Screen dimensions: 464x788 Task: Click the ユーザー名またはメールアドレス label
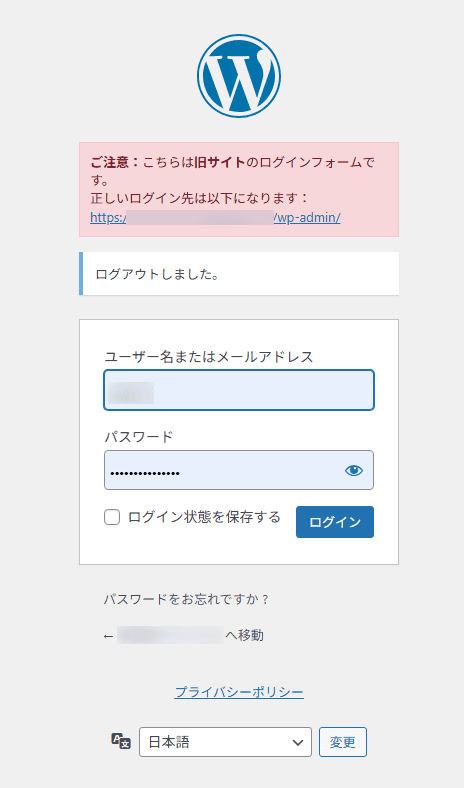click(x=209, y=357)
